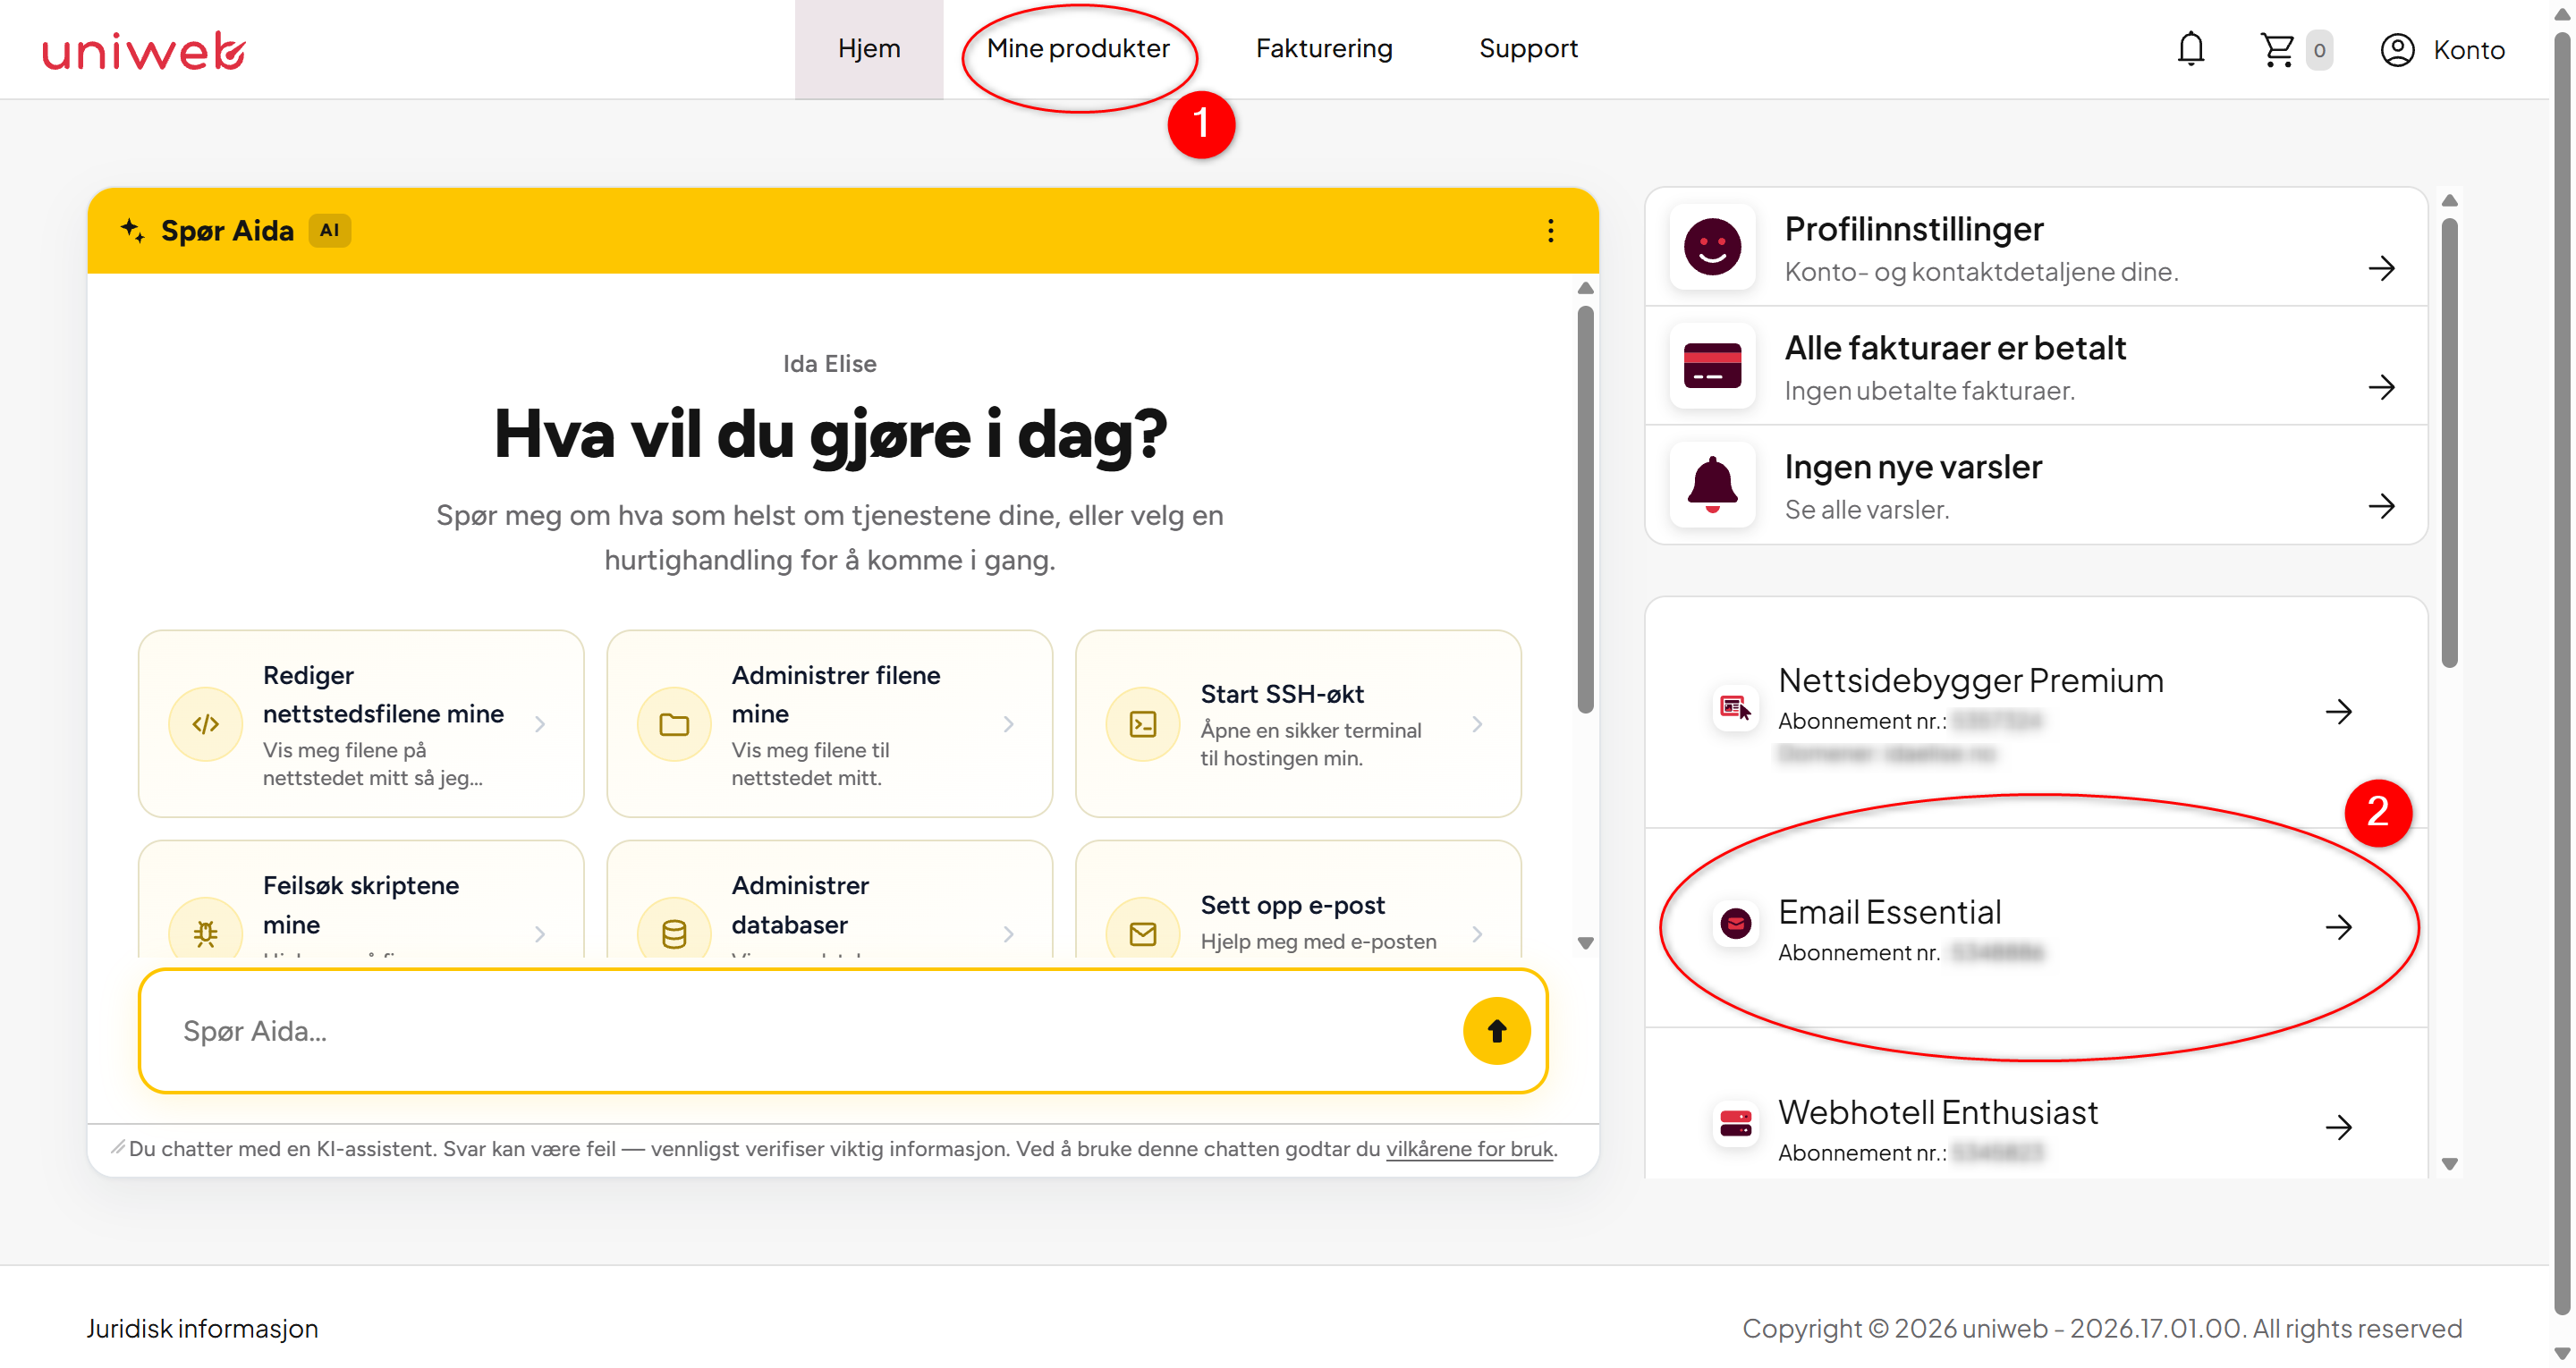
Task: Click the credit card invoices icon
Action: pyautogui.click(x=1712, y=366)
